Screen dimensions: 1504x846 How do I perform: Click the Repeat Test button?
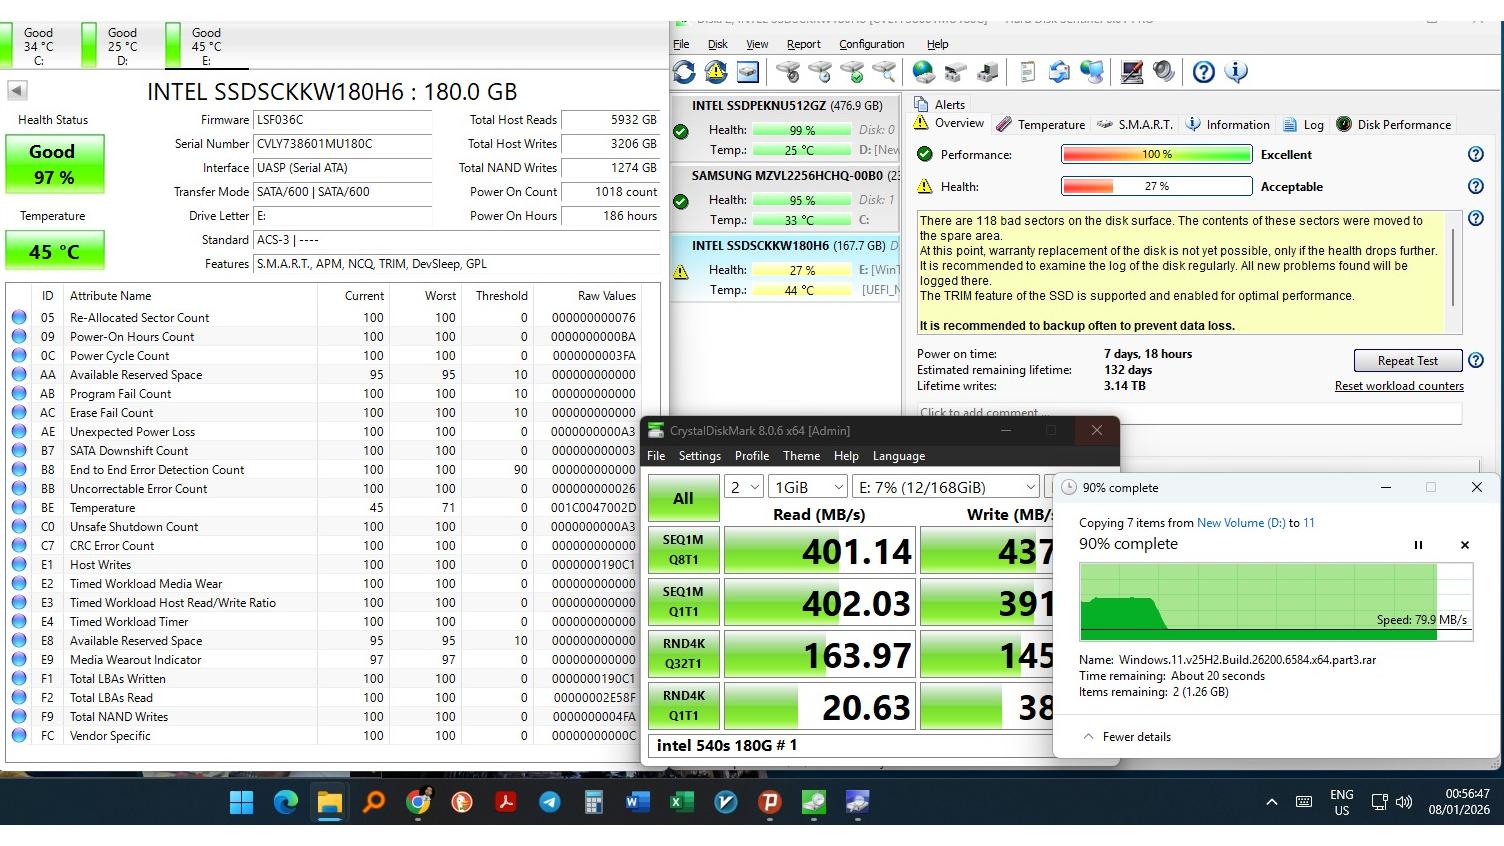1406,361
